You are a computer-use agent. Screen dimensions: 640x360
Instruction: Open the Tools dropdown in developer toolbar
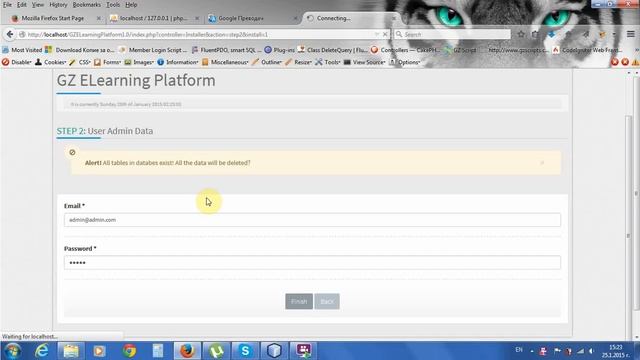coord(328,62)
